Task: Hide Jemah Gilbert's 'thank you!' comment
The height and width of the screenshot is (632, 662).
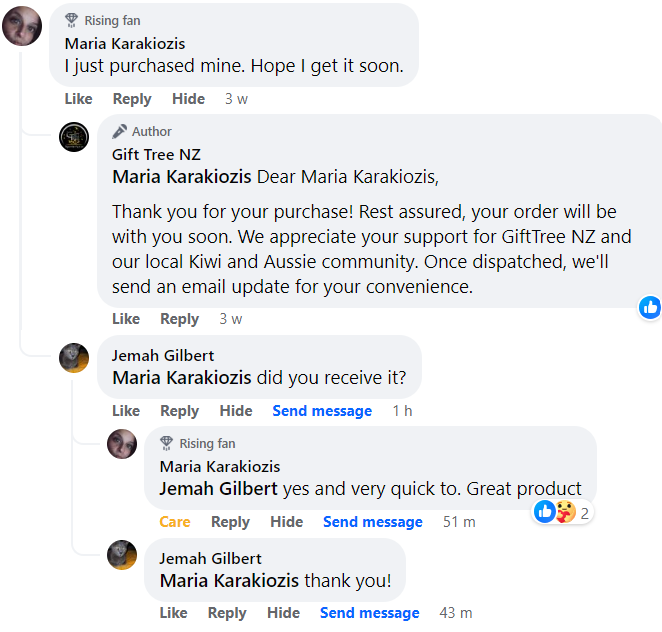Action: click(283, 613)
